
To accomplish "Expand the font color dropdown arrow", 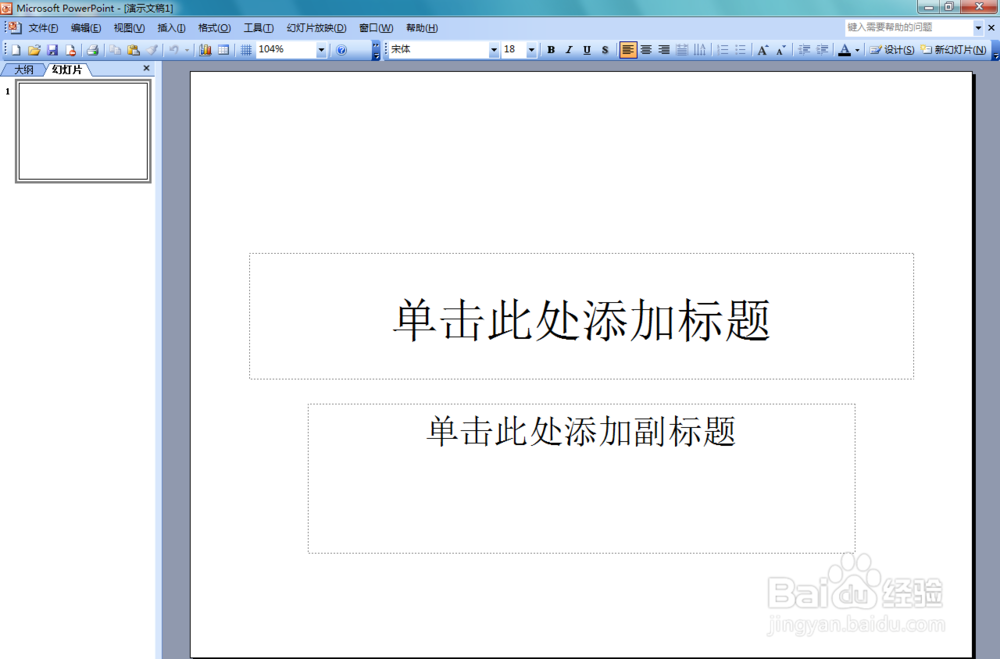I will [858, 50].
